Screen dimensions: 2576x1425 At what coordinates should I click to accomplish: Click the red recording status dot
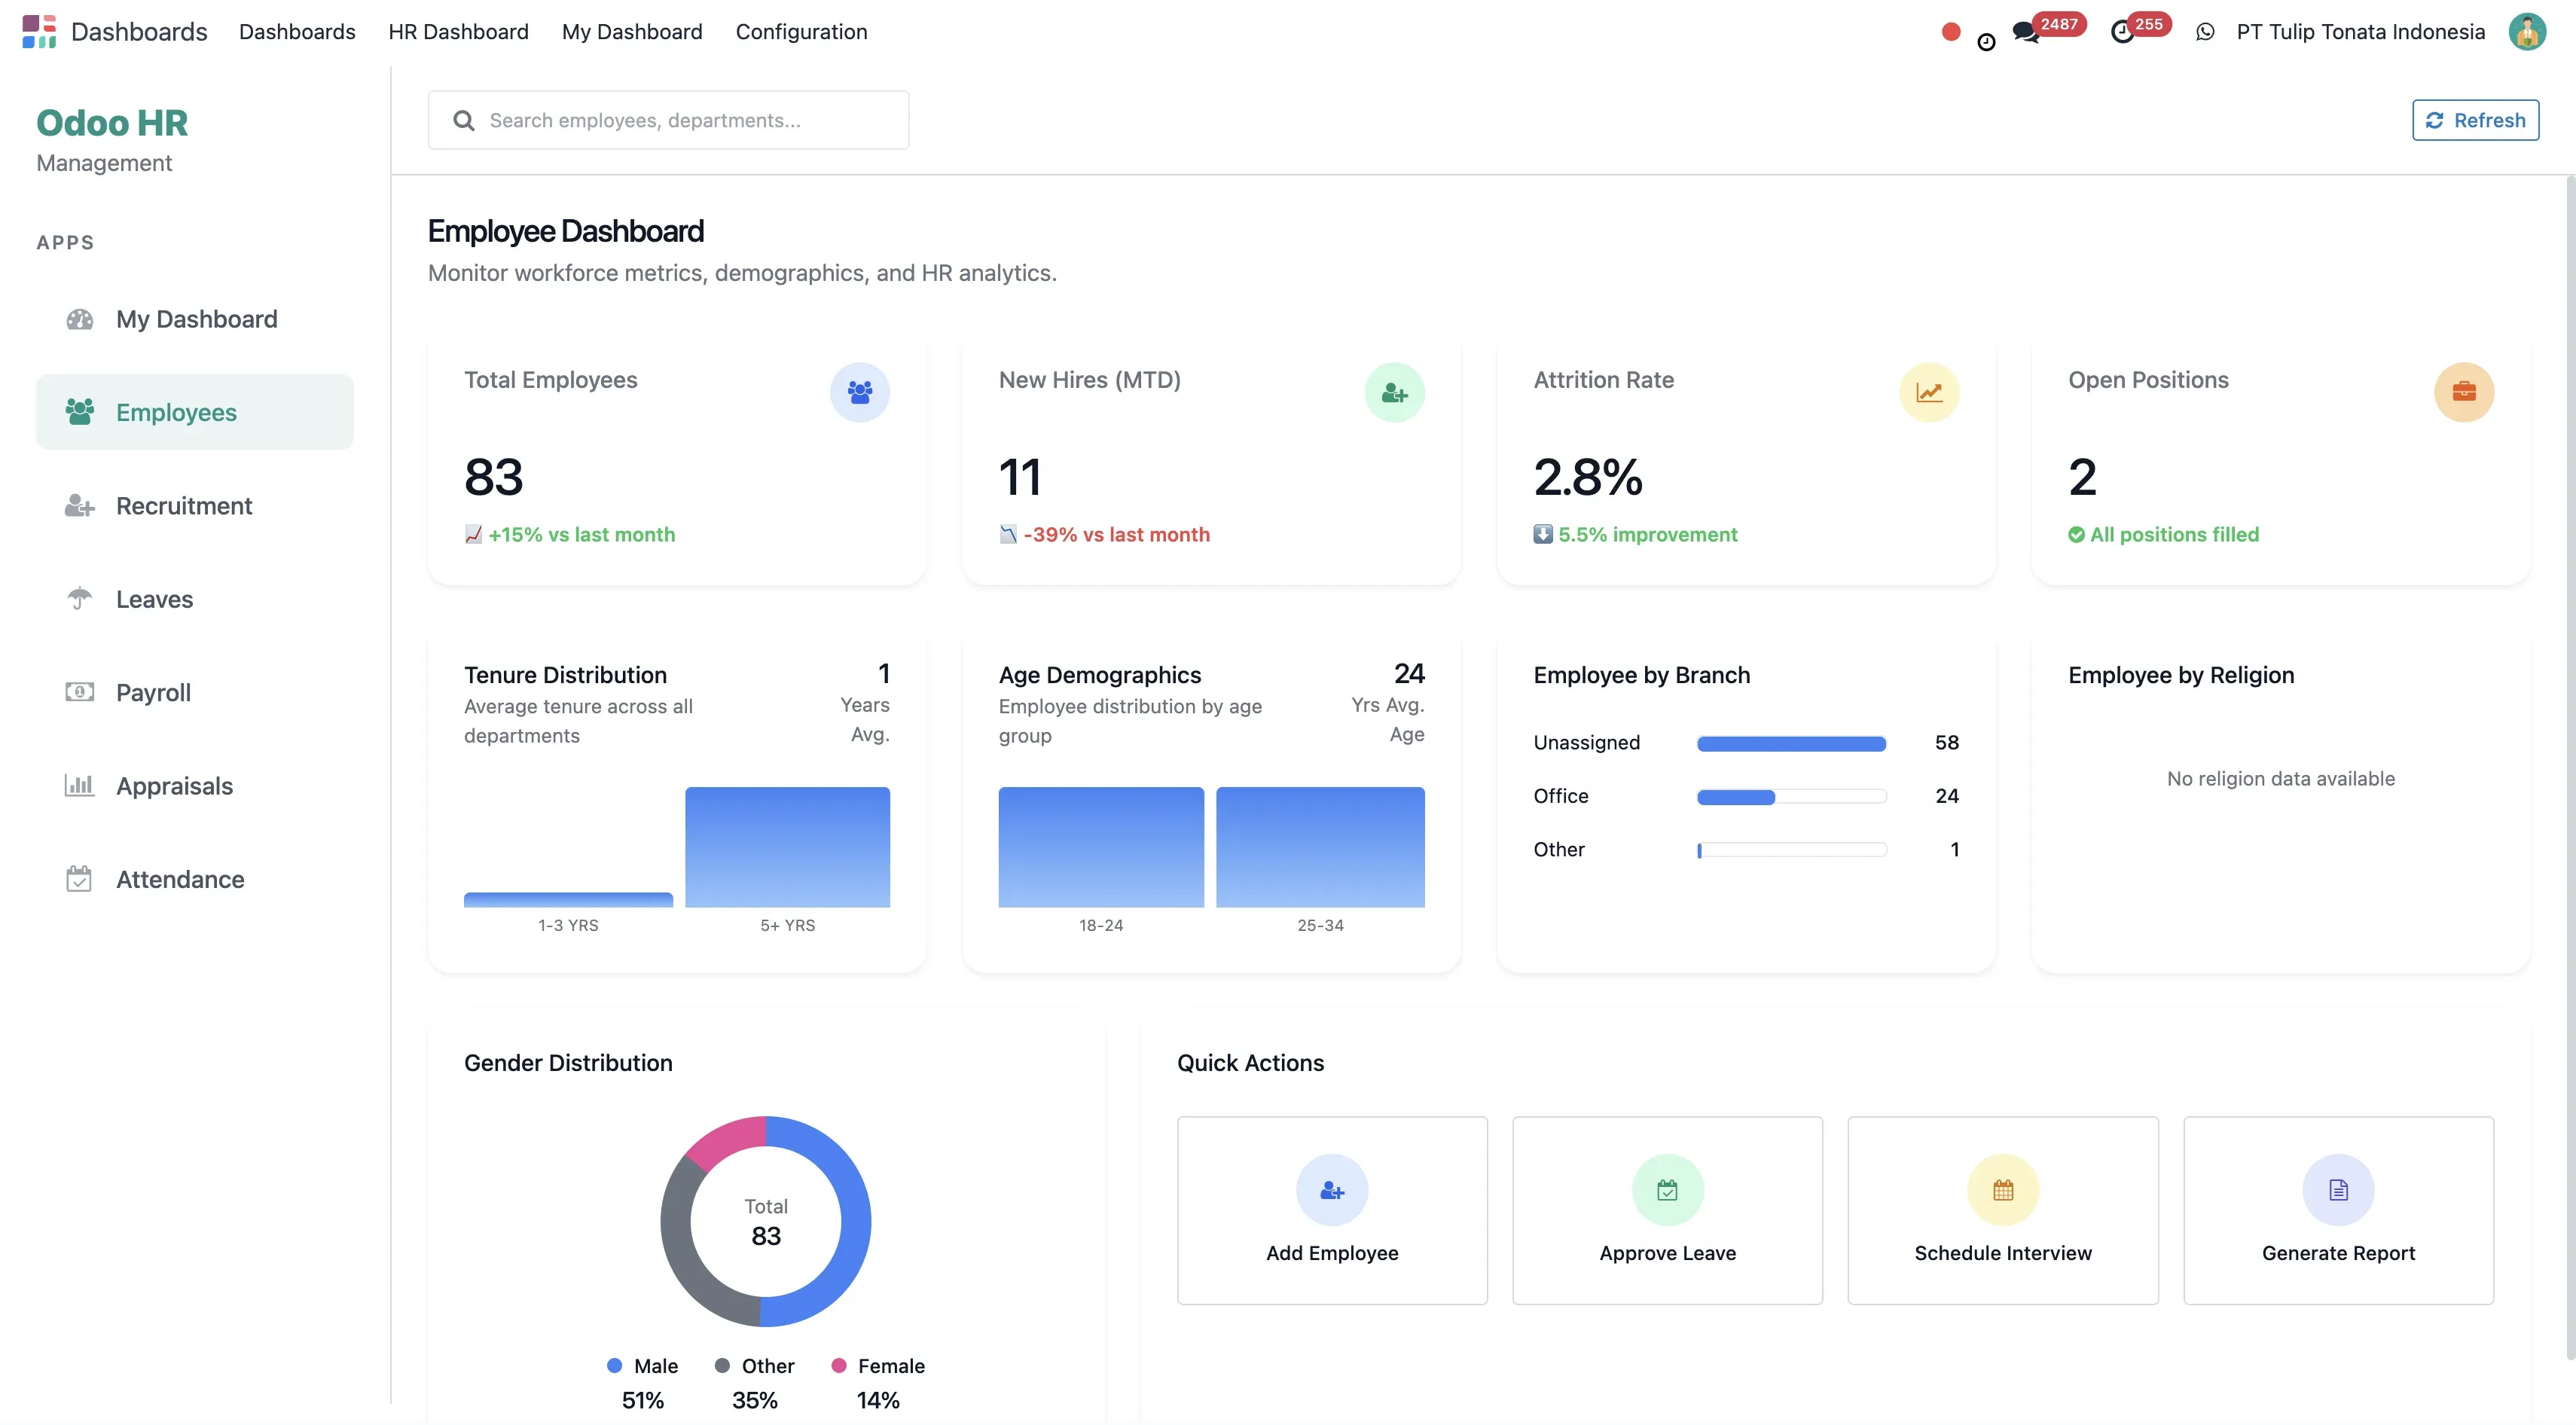[x=1950, y=31]
